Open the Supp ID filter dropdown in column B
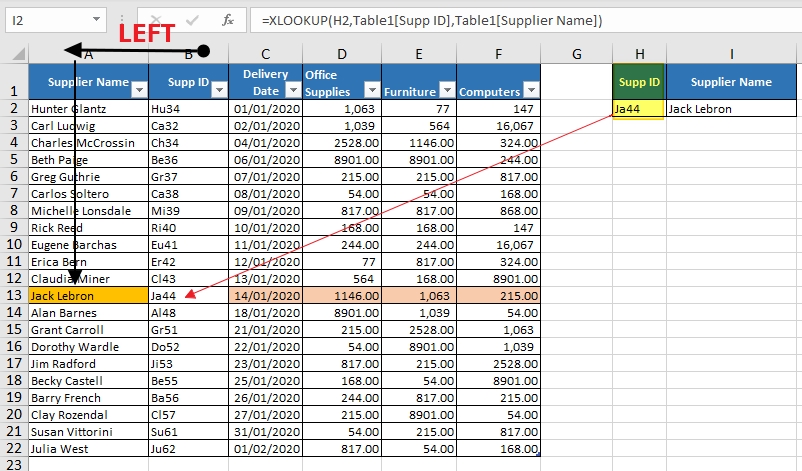802x471 pixels. pyautogui.click(x=219, y=90)
